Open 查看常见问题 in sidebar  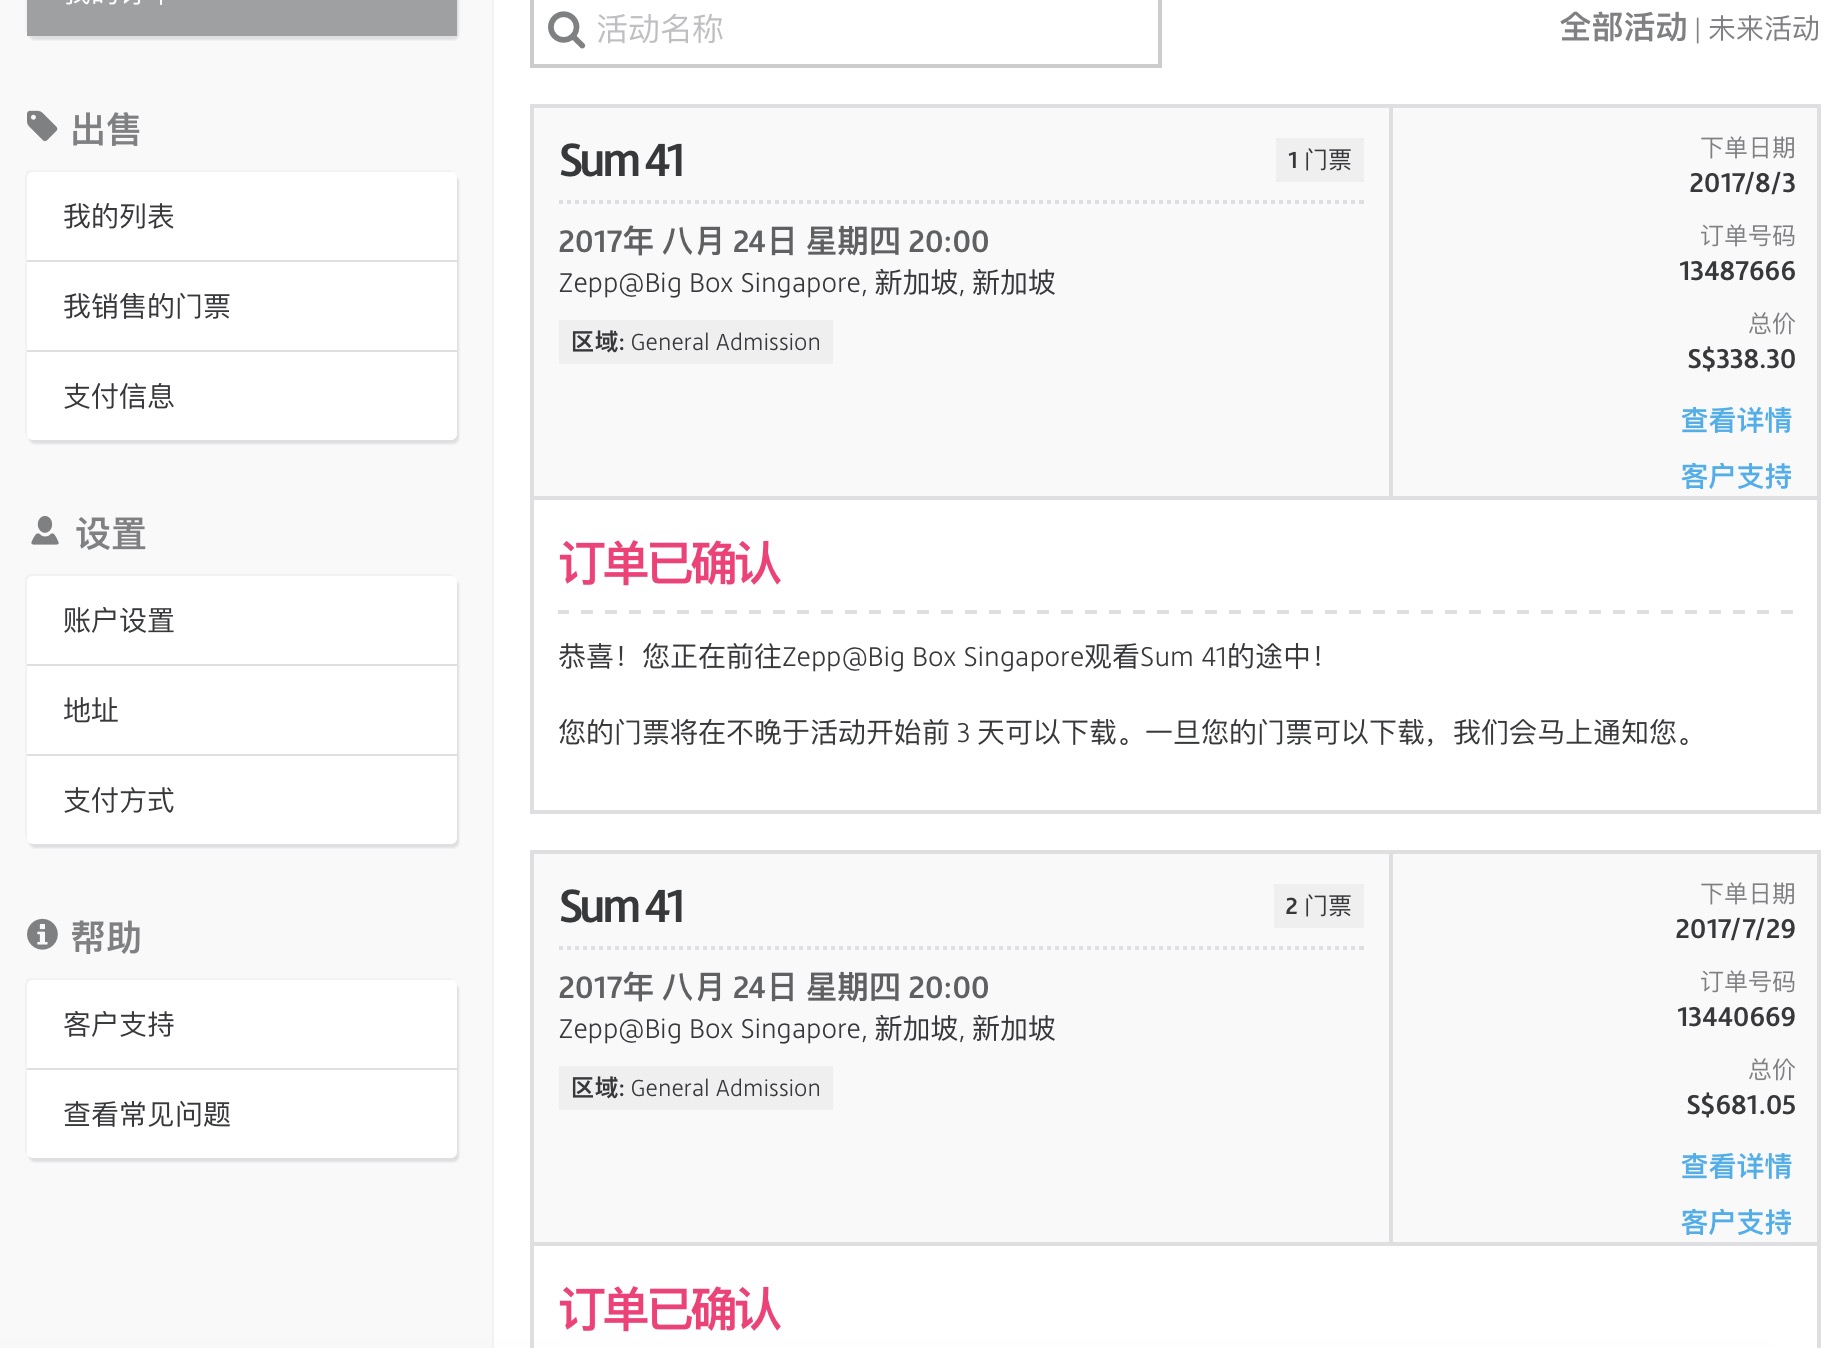pos(242,1115)
